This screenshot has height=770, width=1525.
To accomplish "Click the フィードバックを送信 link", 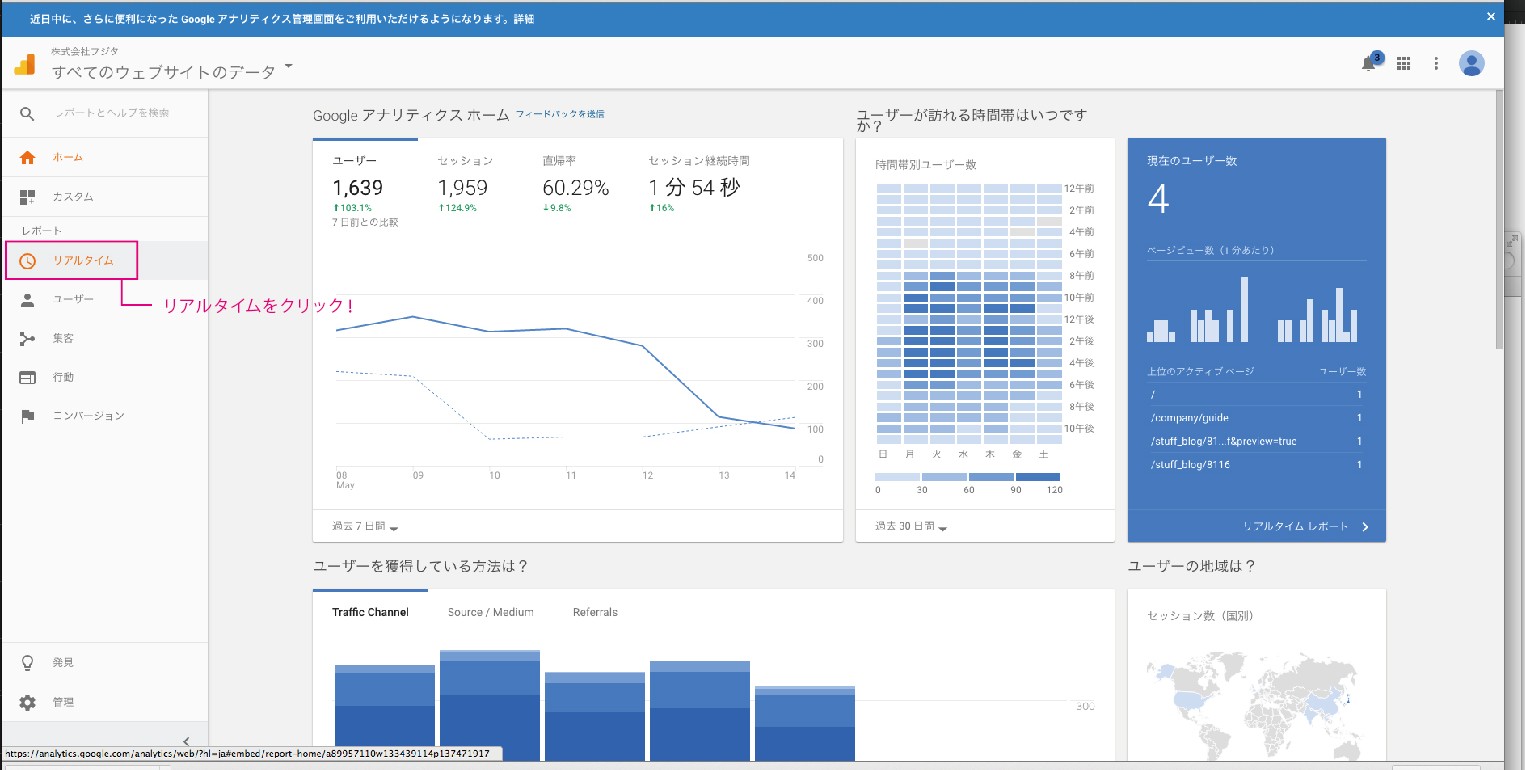I will pos(560,114).
